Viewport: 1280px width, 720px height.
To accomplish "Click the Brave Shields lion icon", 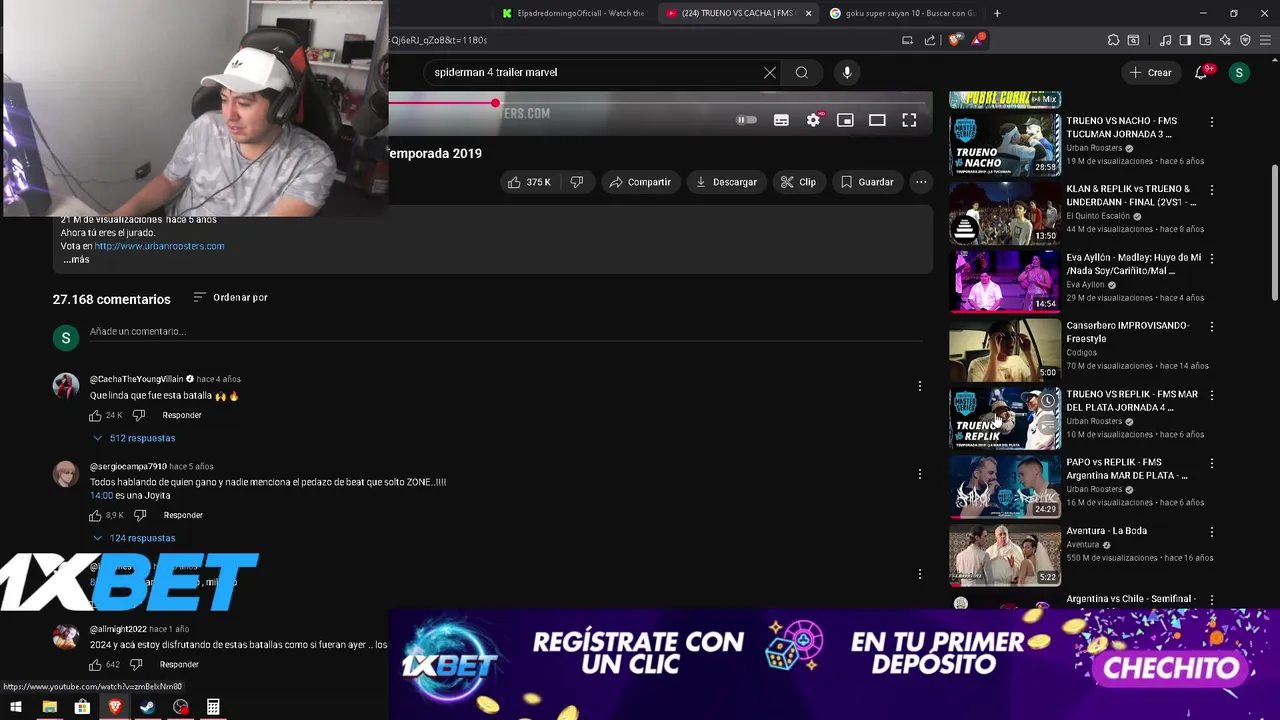I will tap(955, 40).
